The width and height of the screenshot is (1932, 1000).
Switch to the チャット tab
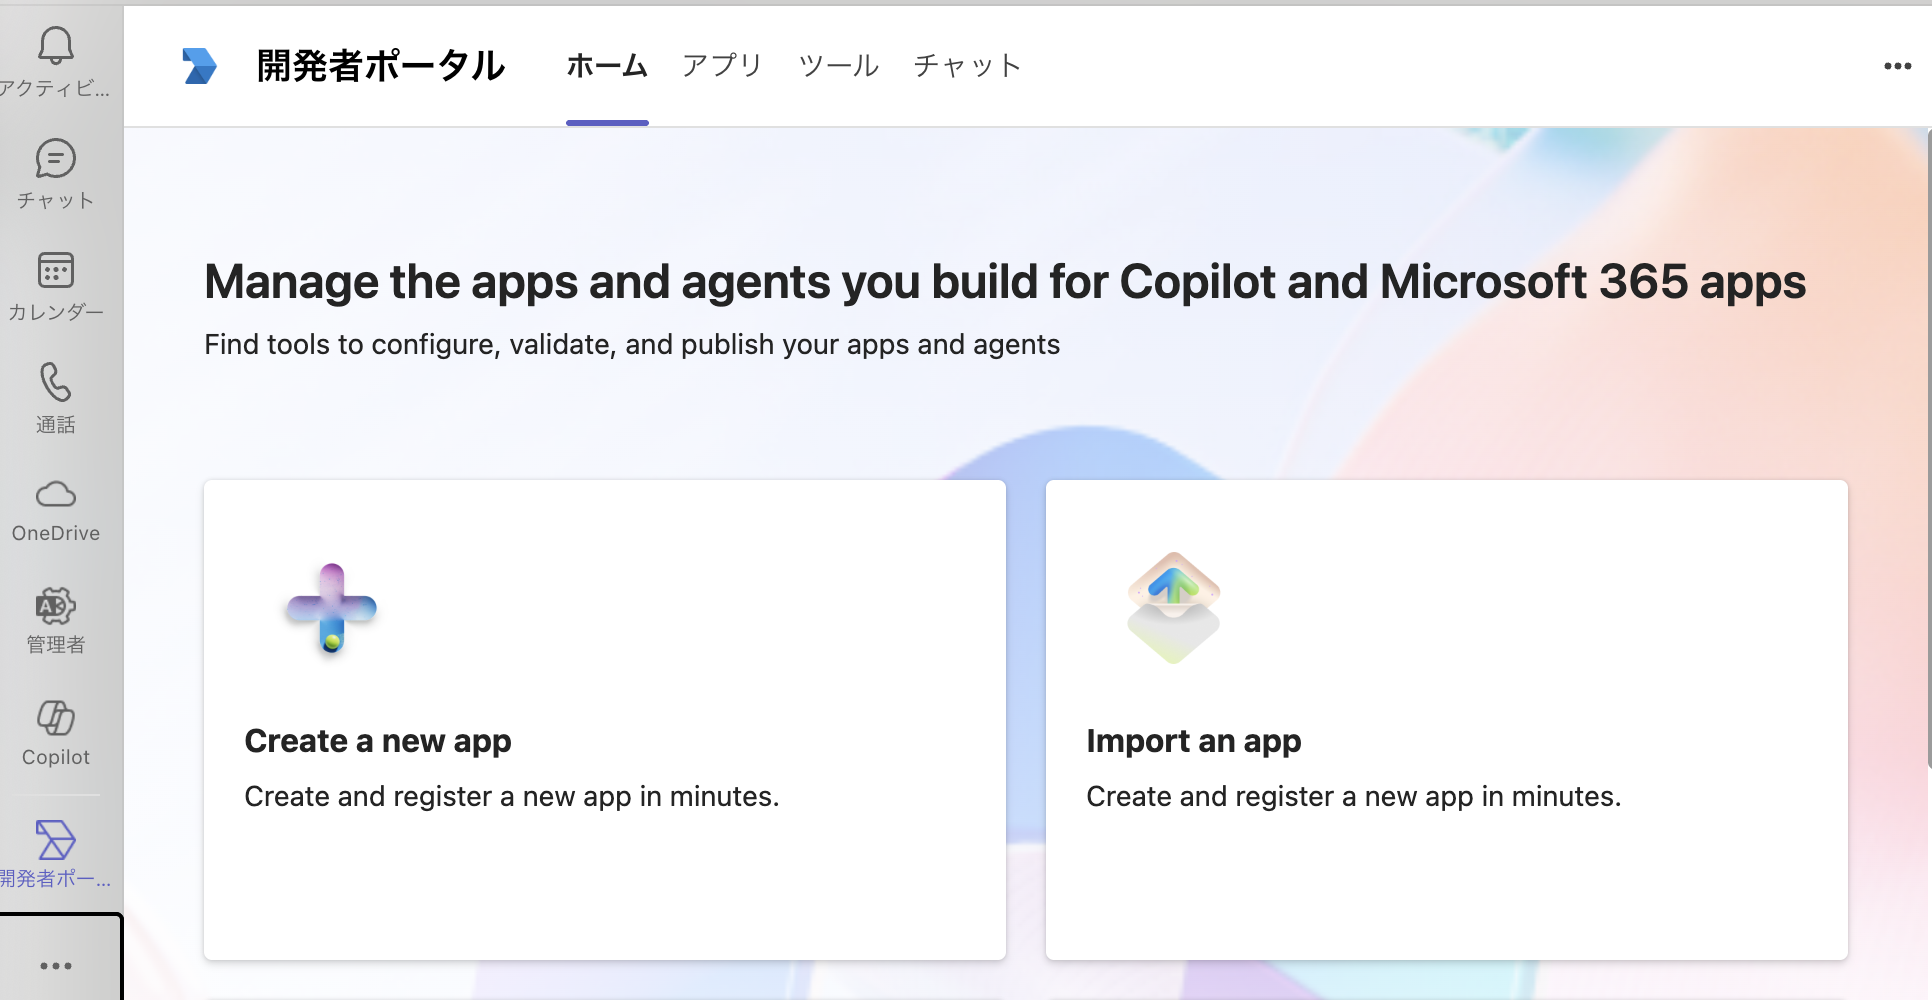pos(967,66)
